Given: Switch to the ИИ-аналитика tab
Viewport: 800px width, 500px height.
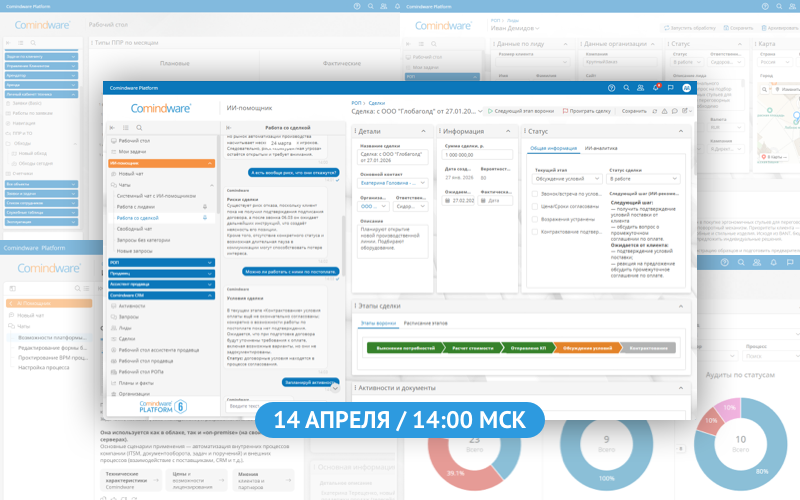Looking at the screenshot, I should (601, 148).
